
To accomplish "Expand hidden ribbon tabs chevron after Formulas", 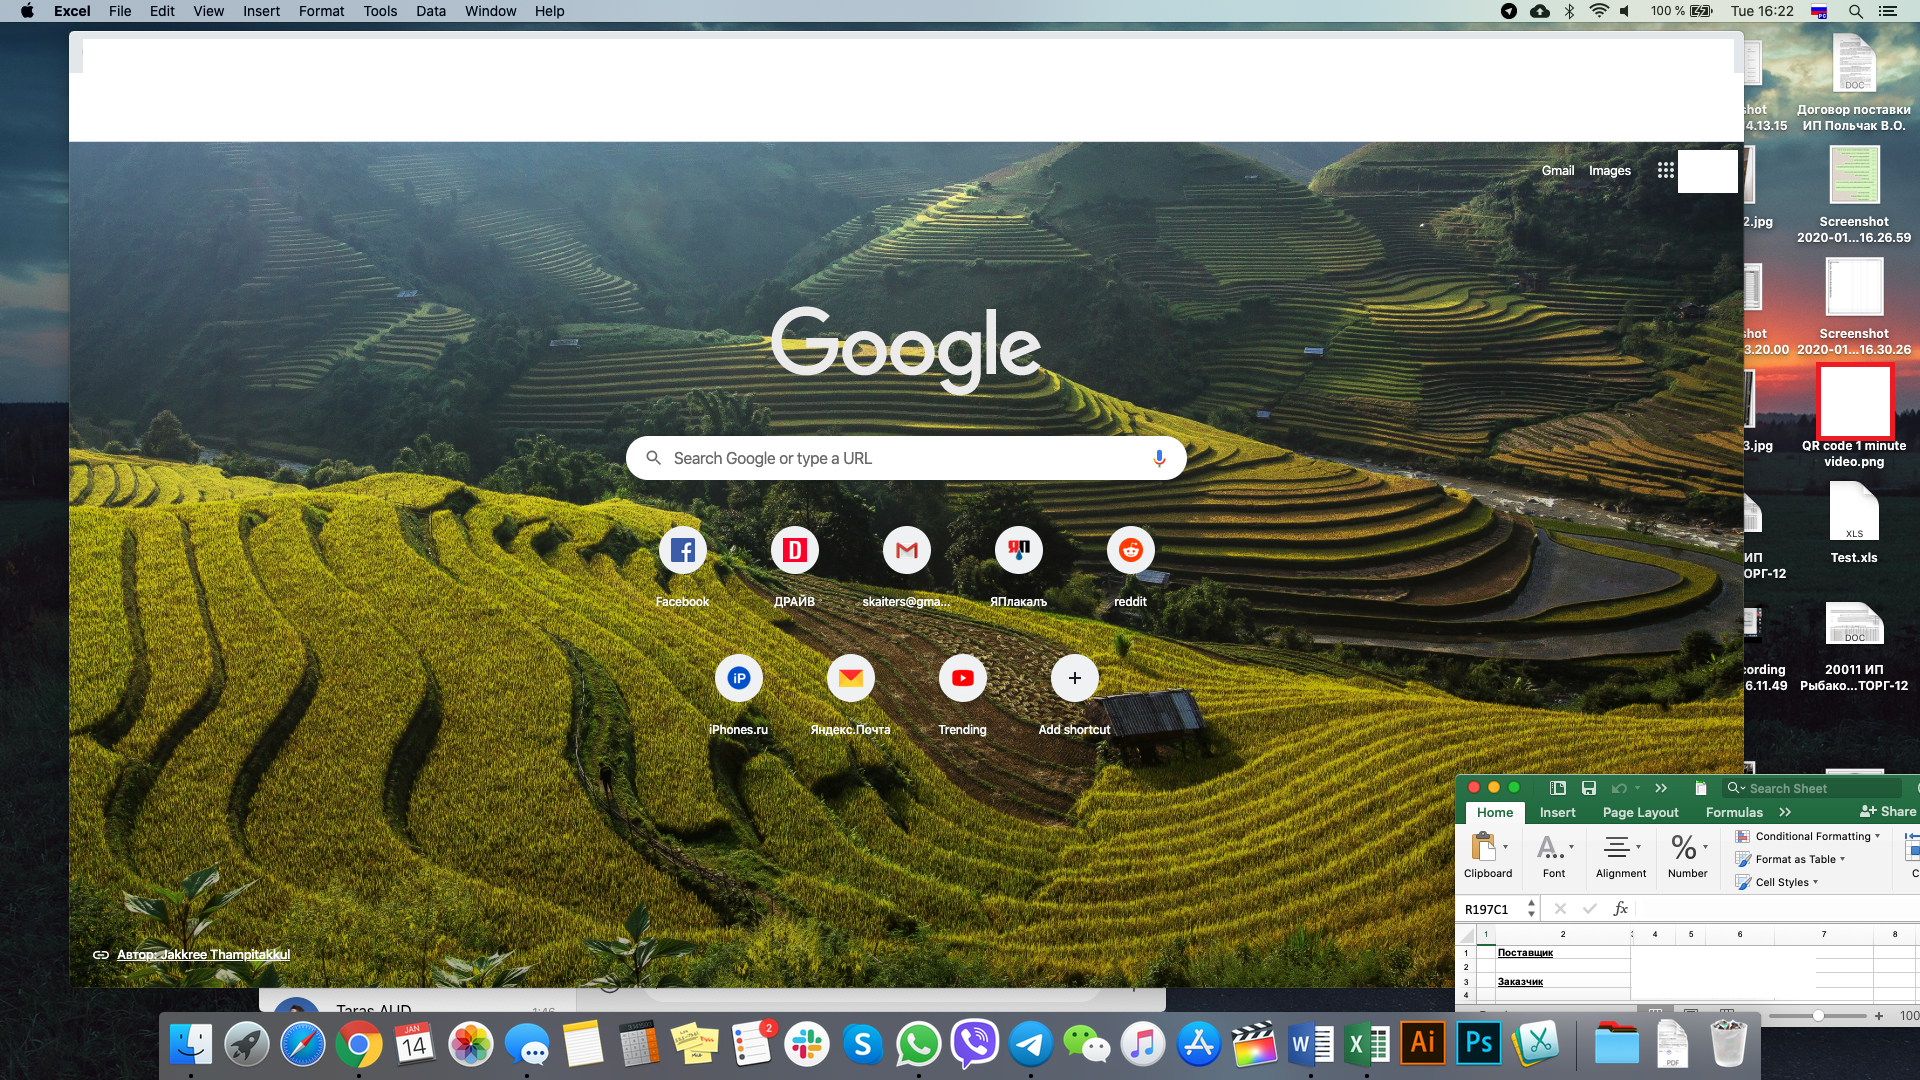I will [x=1785, y=812].
